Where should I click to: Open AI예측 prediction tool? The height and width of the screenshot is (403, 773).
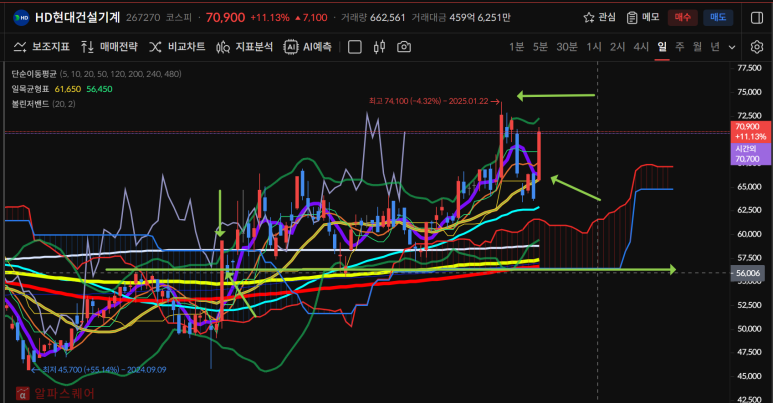coord(308,47)
